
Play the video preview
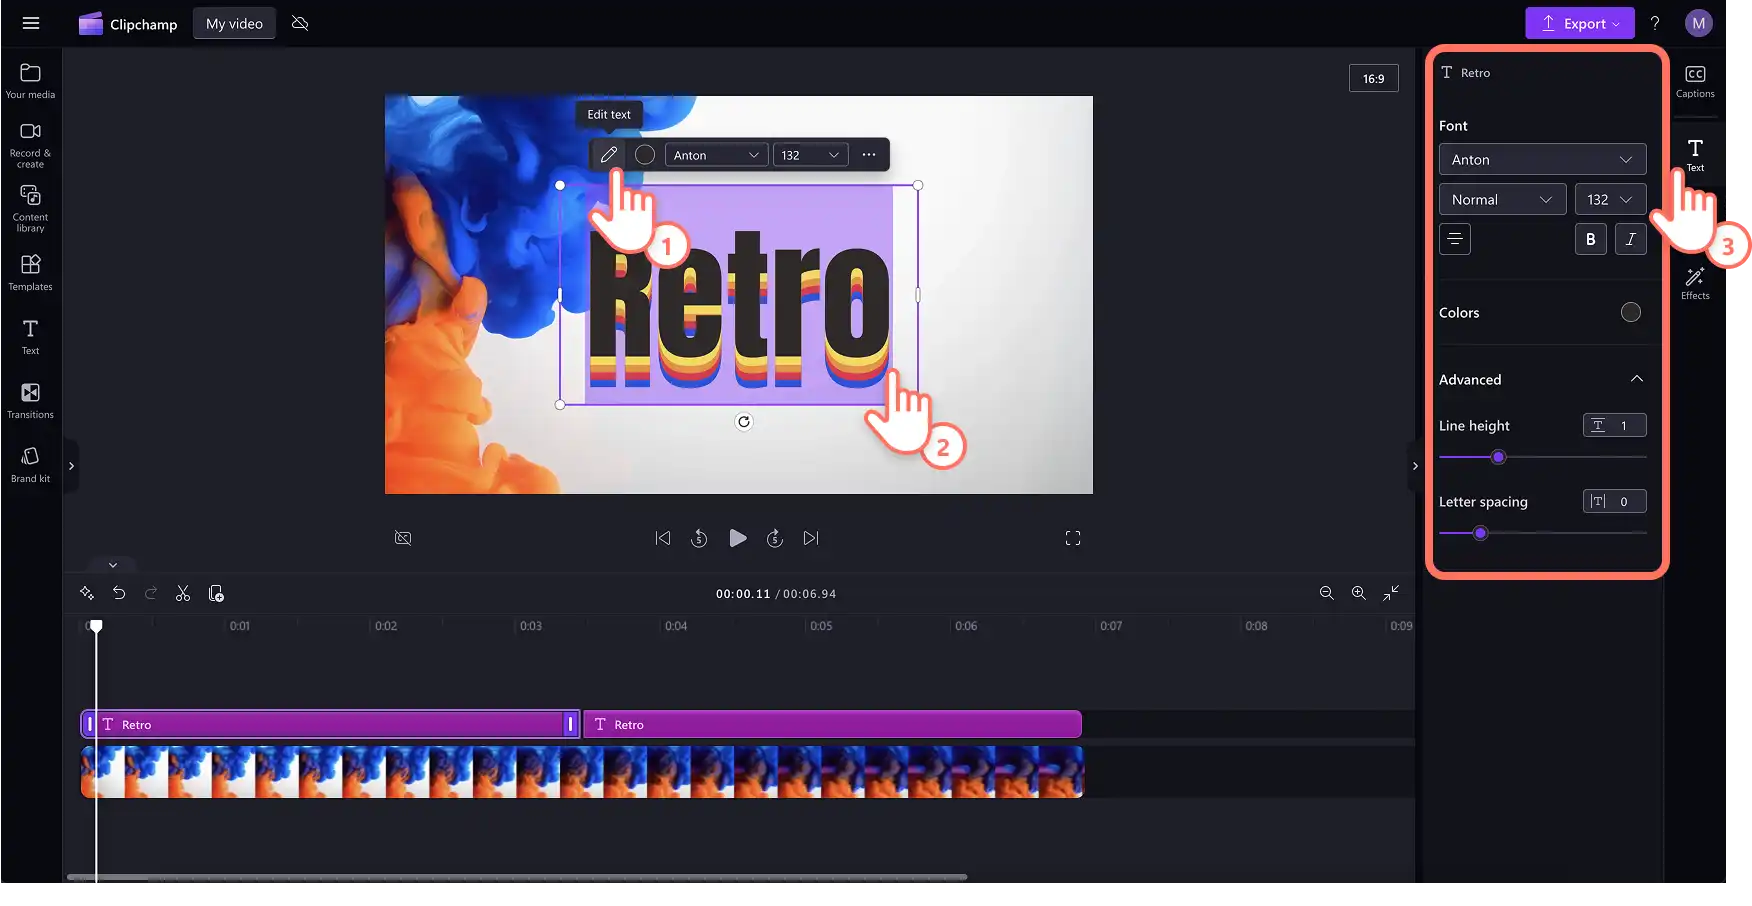(x=738, y=538)
